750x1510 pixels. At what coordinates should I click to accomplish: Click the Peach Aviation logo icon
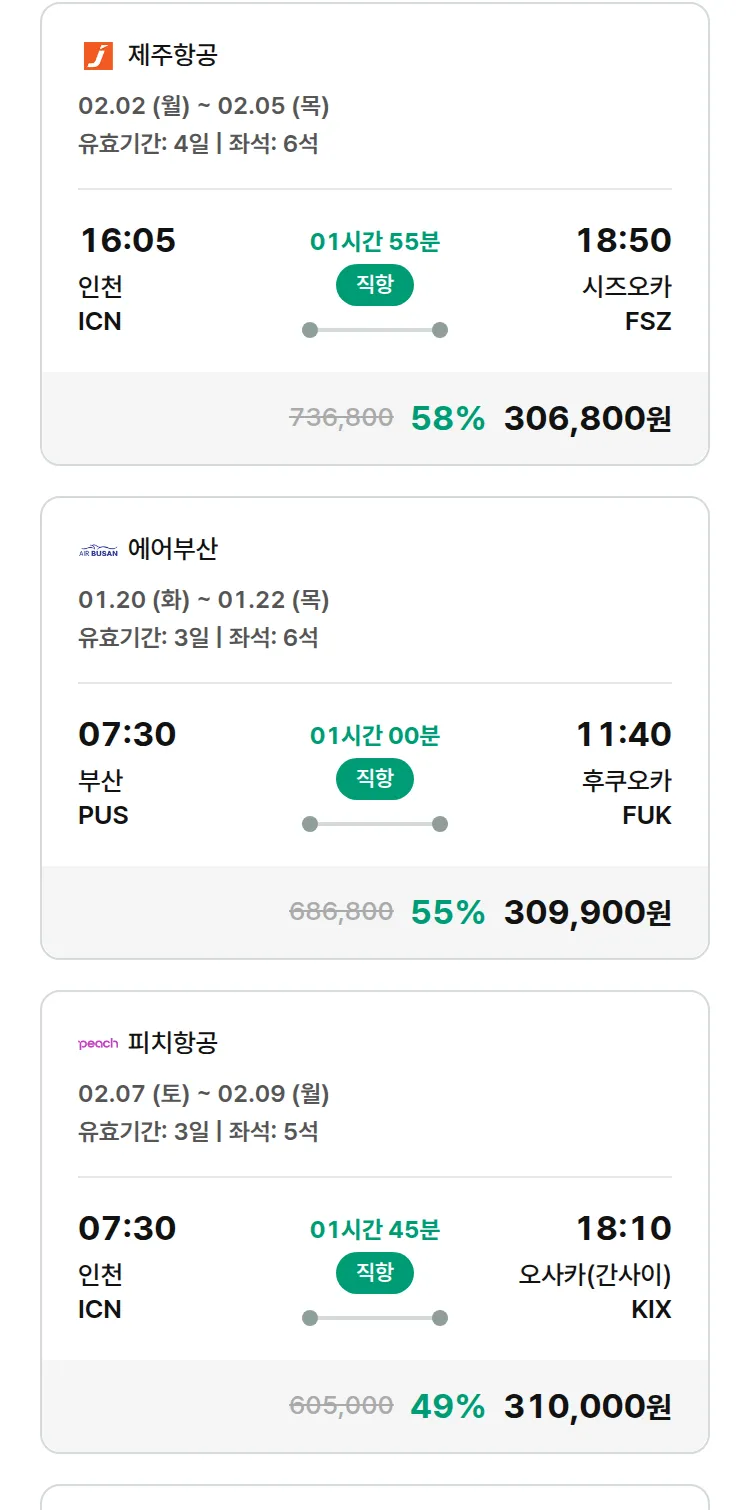(98, 1043)
